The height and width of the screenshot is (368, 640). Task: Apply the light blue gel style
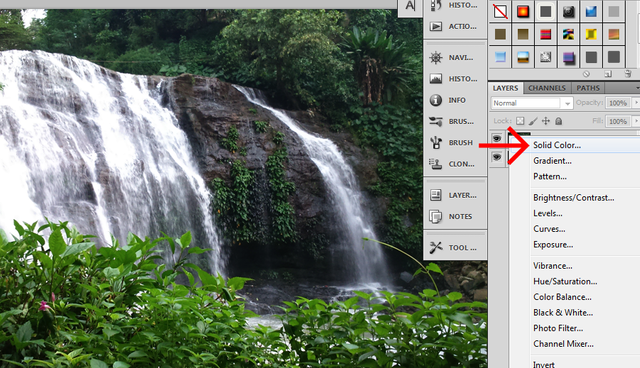[x=500, y=57]
